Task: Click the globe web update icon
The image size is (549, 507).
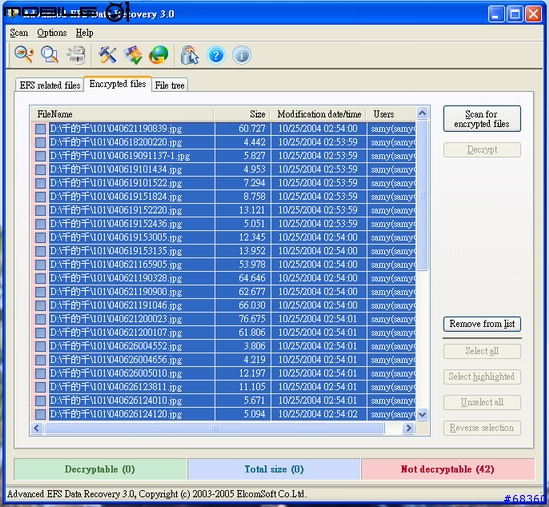Action: click(159, 55)
